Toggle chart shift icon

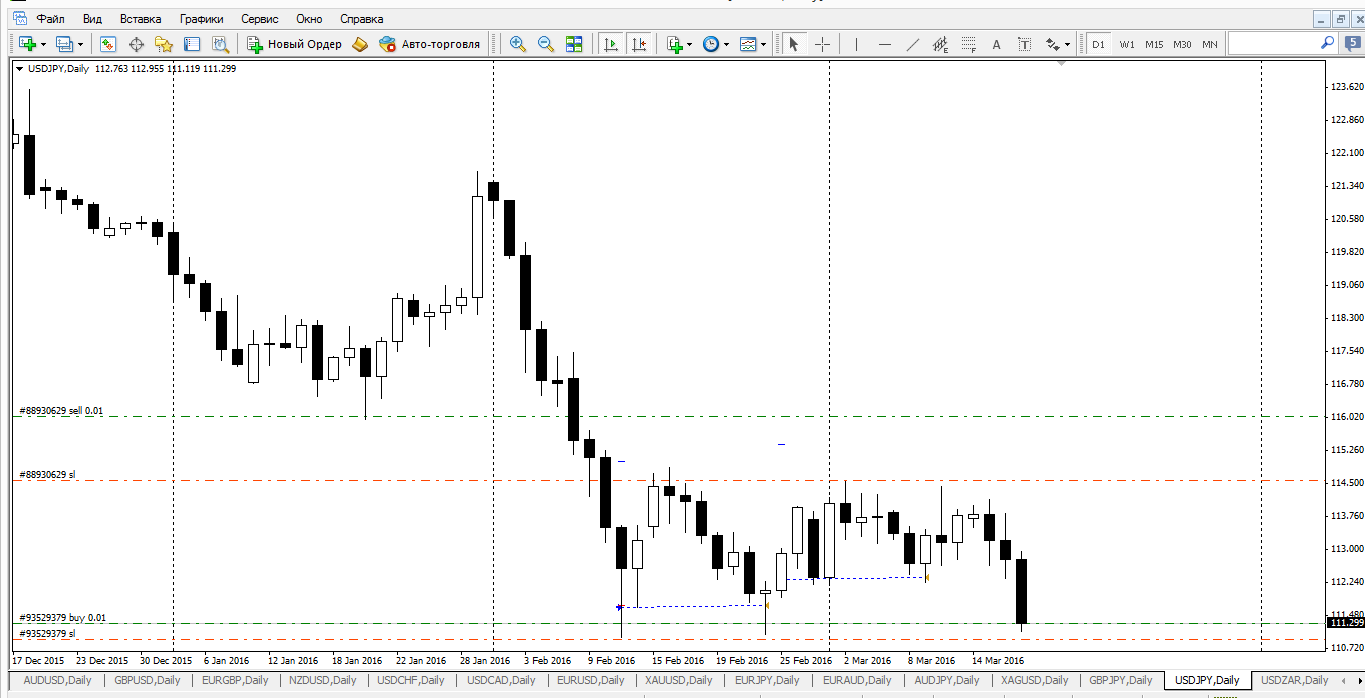pyautogui.click(x=640, y=44)
